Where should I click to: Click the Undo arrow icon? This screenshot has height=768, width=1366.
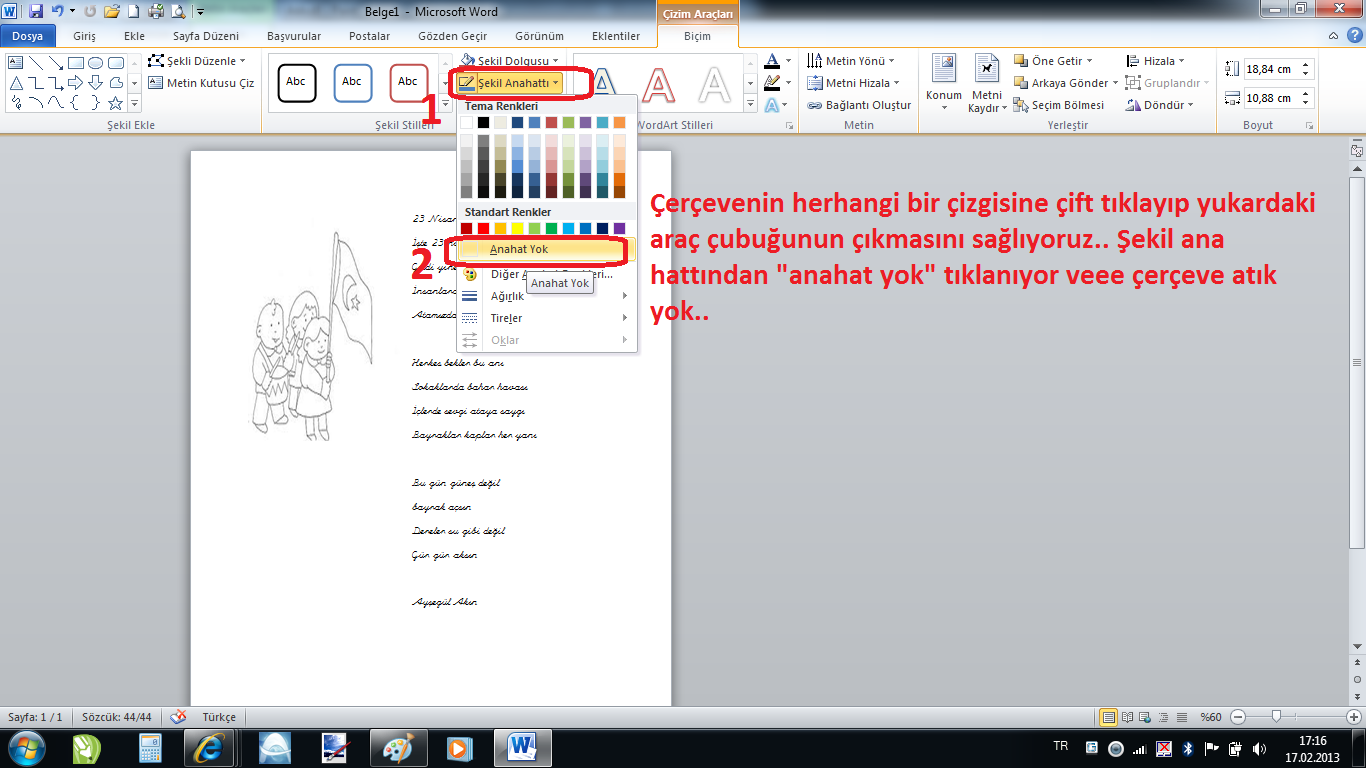point(57,12)
